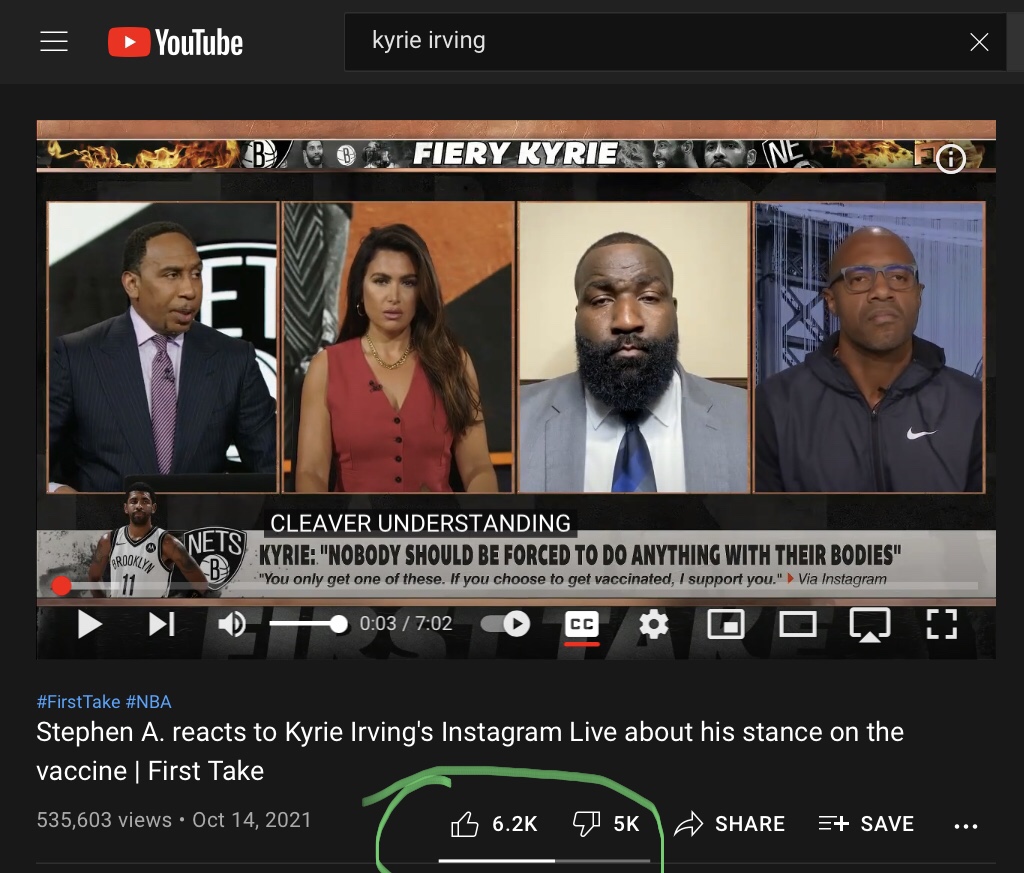Switch to theater mode
The height and width of the screenshot is (873, 1024).
(x=797, y=624)
